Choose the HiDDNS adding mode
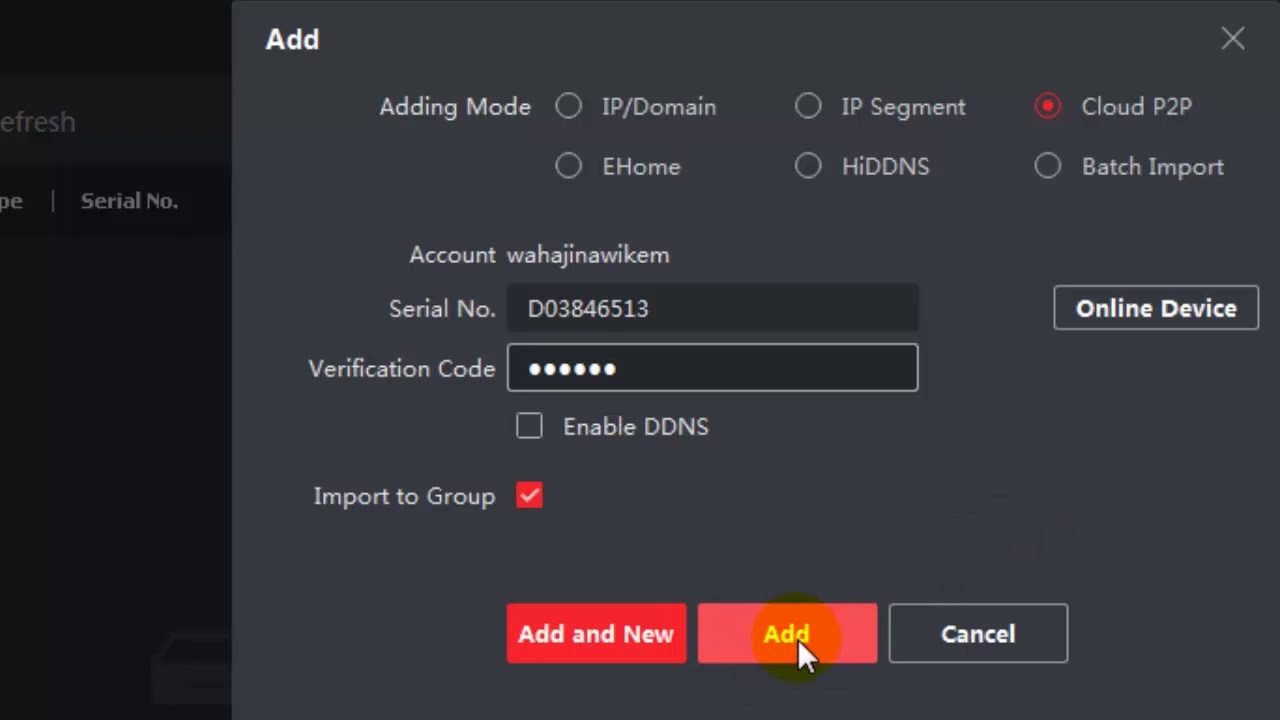Screen dimensions: 1280x720 point(808,166)
